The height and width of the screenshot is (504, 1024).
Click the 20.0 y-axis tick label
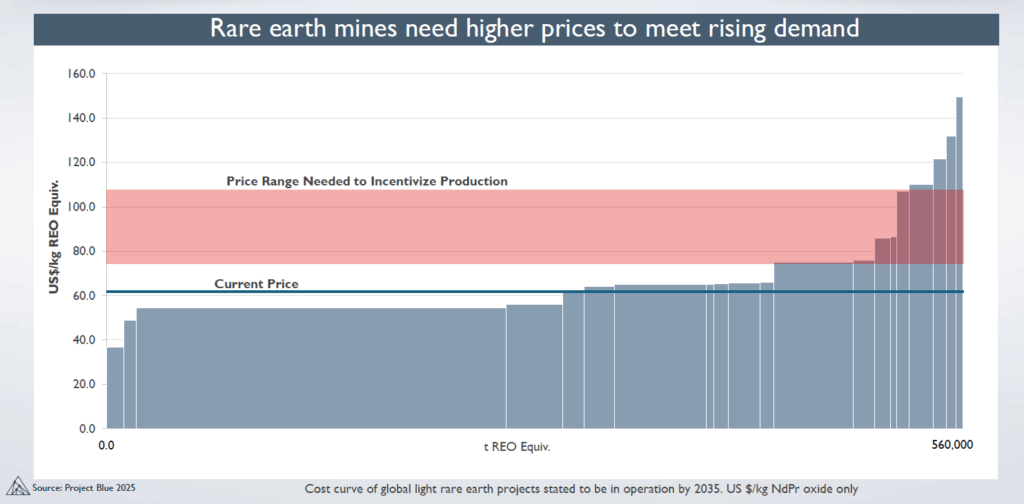(83, 384)
